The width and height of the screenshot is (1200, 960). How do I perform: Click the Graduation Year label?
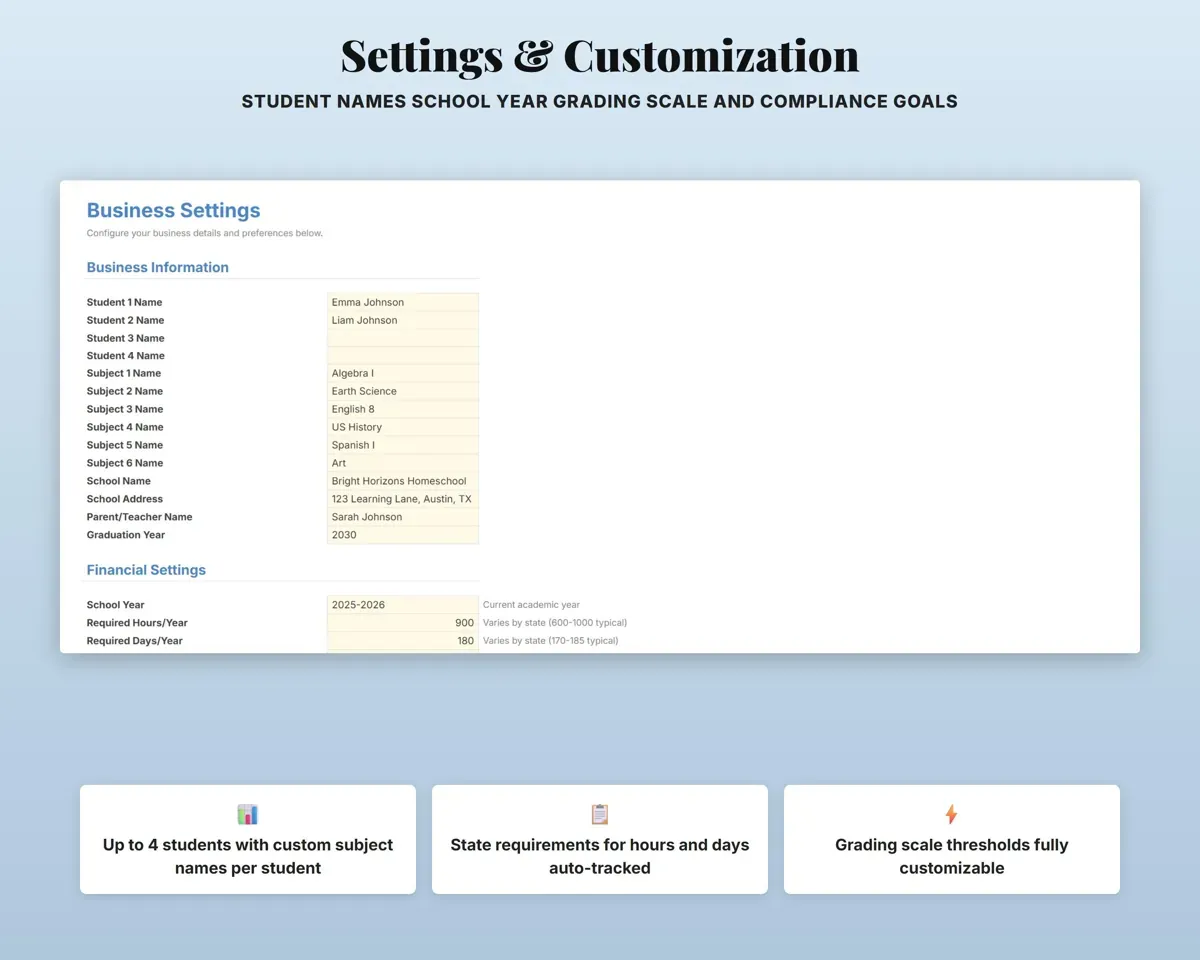click(x=125, y=536)
